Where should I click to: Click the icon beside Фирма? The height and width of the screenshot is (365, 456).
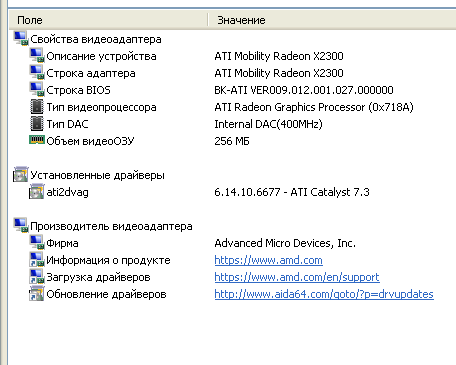click(37, 243)
